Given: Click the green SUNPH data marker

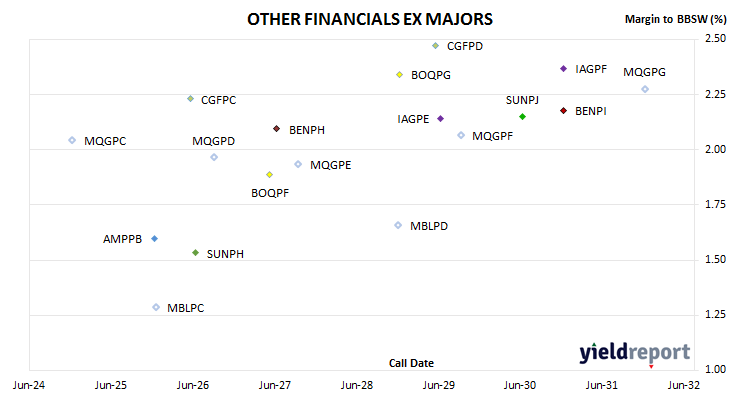Looking at the screenshot, I should [196, 253].
